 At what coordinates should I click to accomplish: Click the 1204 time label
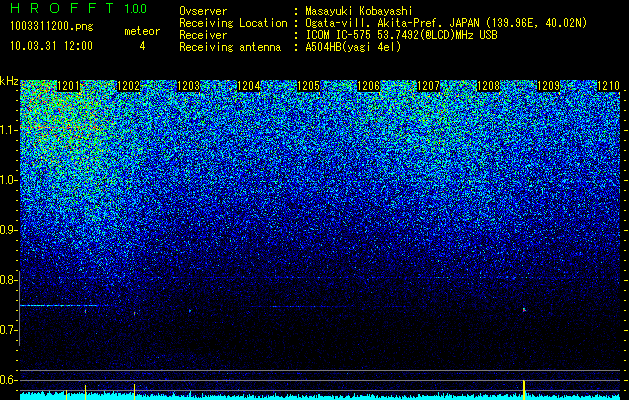pos(249,86)
